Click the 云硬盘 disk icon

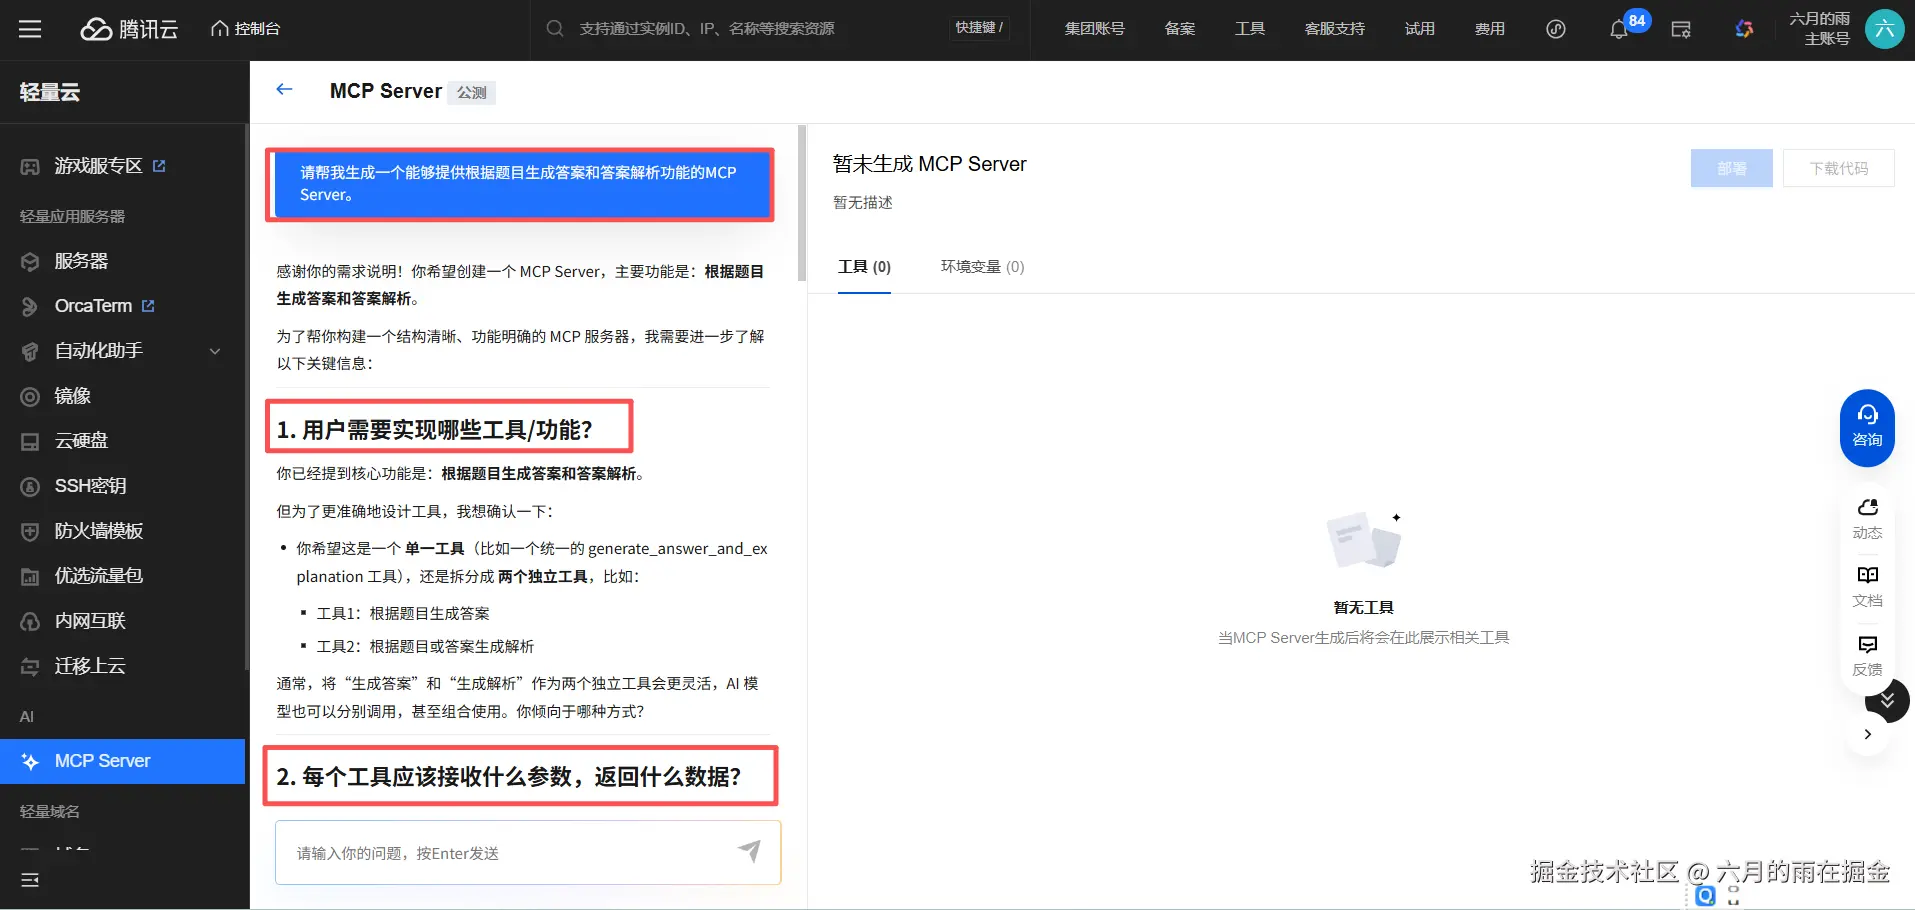click(x=30, y=441)
